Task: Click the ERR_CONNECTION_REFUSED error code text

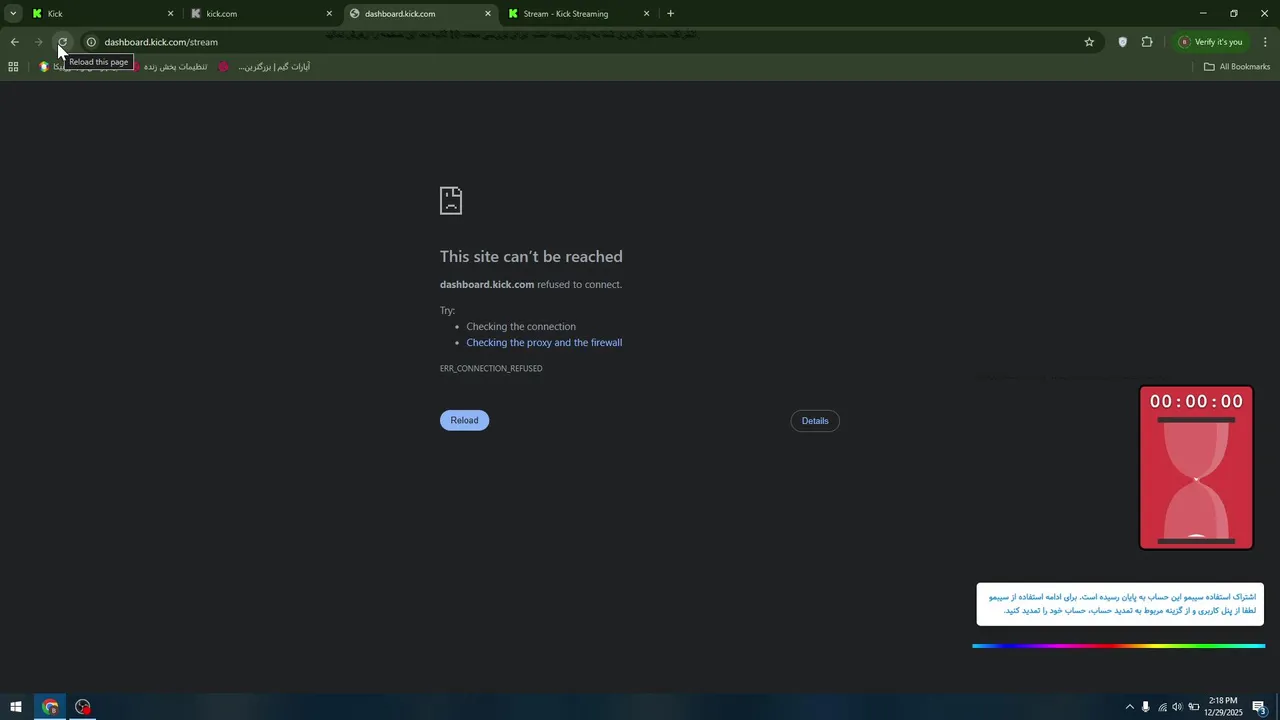Action: (491, 369)
